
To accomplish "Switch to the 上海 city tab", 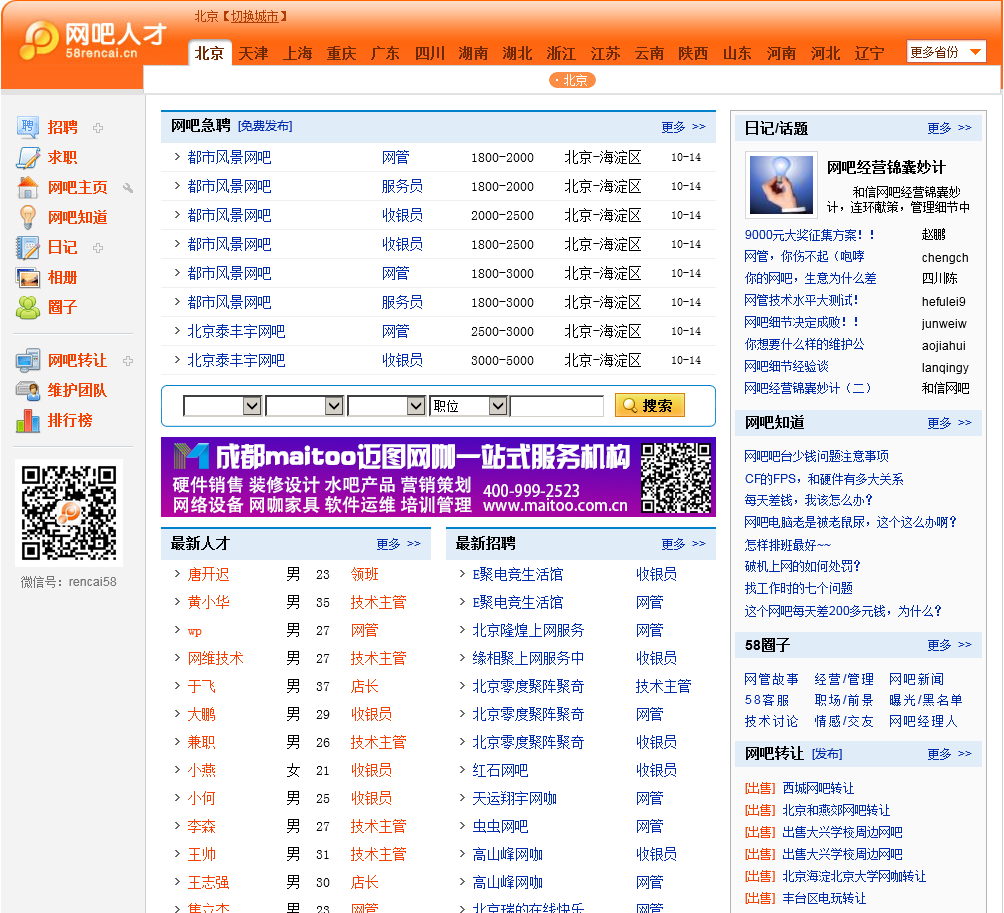I will pyautogui.click(x=297, y=53).
